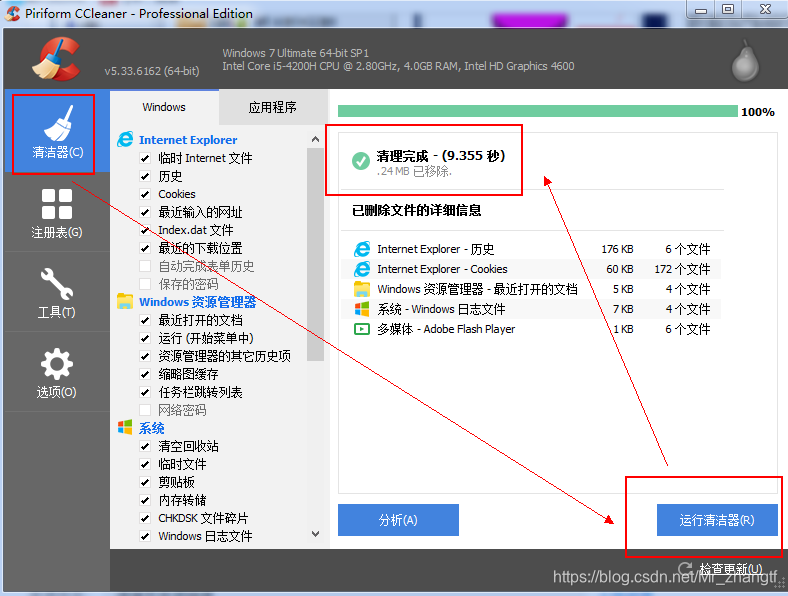The image size is (788, 596).
Task: Click the folder icon in the 最近打开的文档 result row
Action: pyautogui.click(x=362, y=289)
